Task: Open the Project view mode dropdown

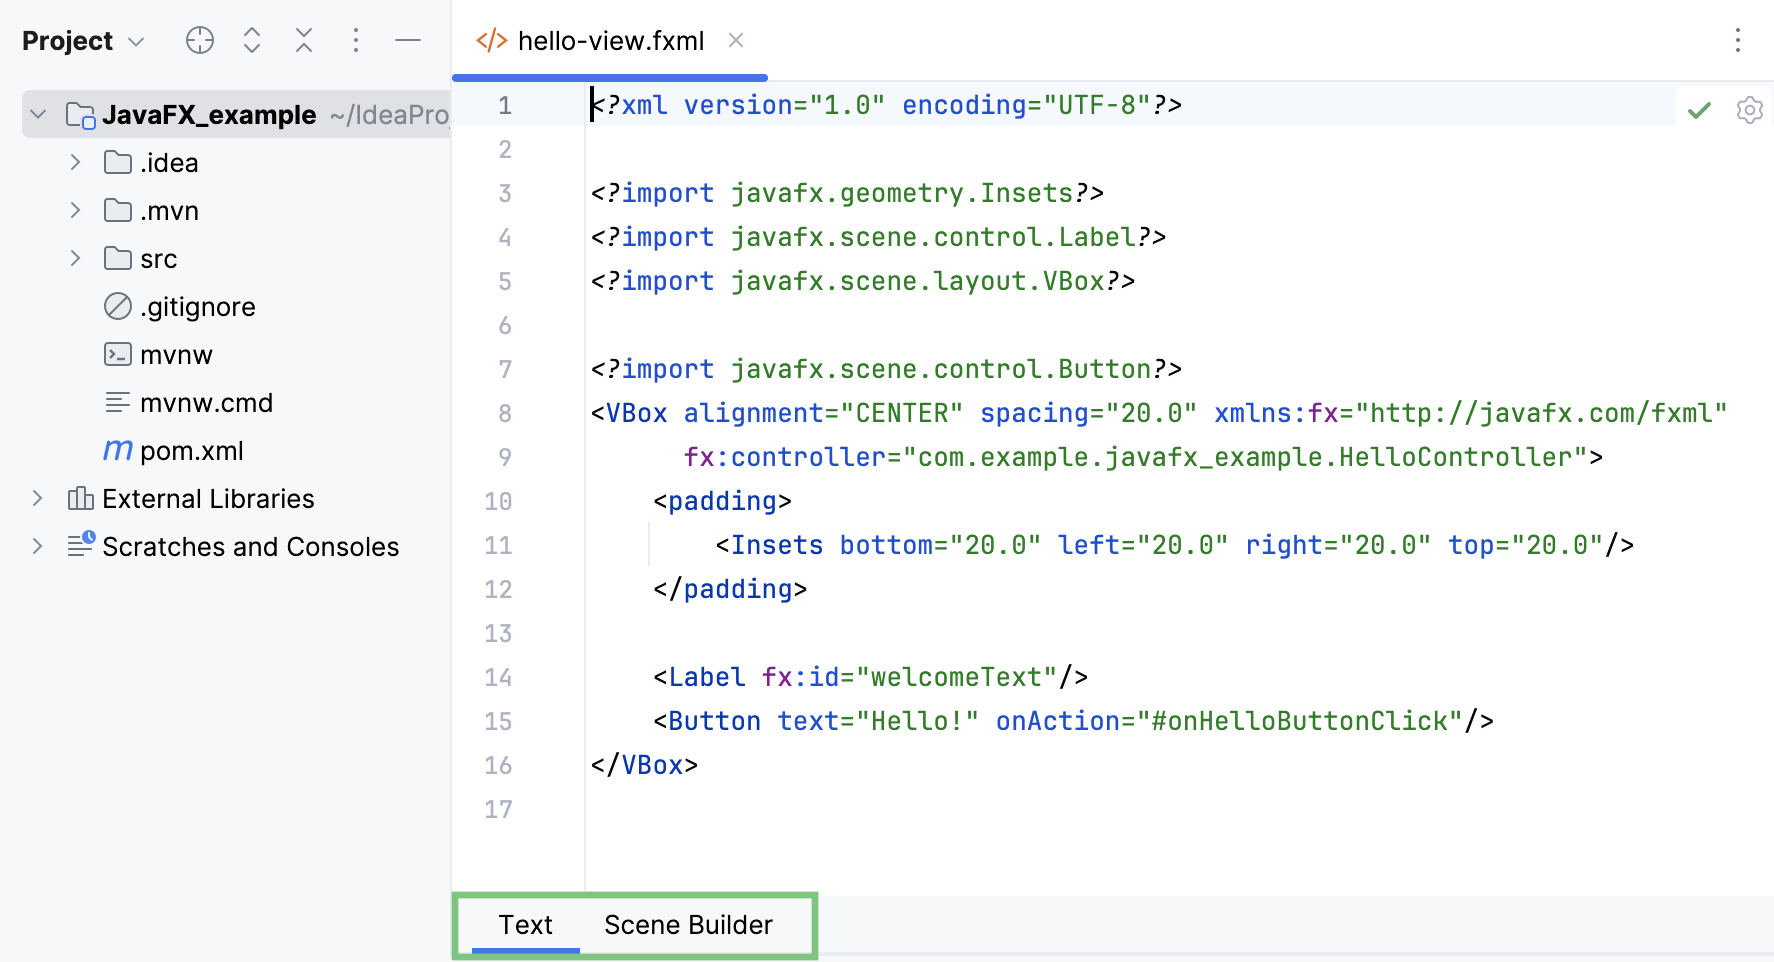Action: 135,40
